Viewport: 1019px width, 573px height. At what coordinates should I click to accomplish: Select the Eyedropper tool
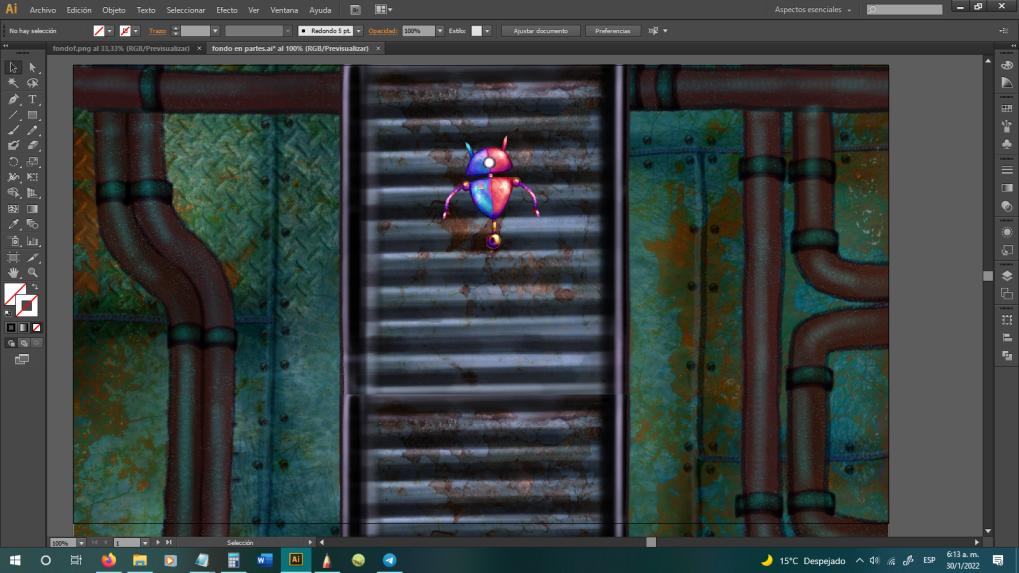[13, 225]
